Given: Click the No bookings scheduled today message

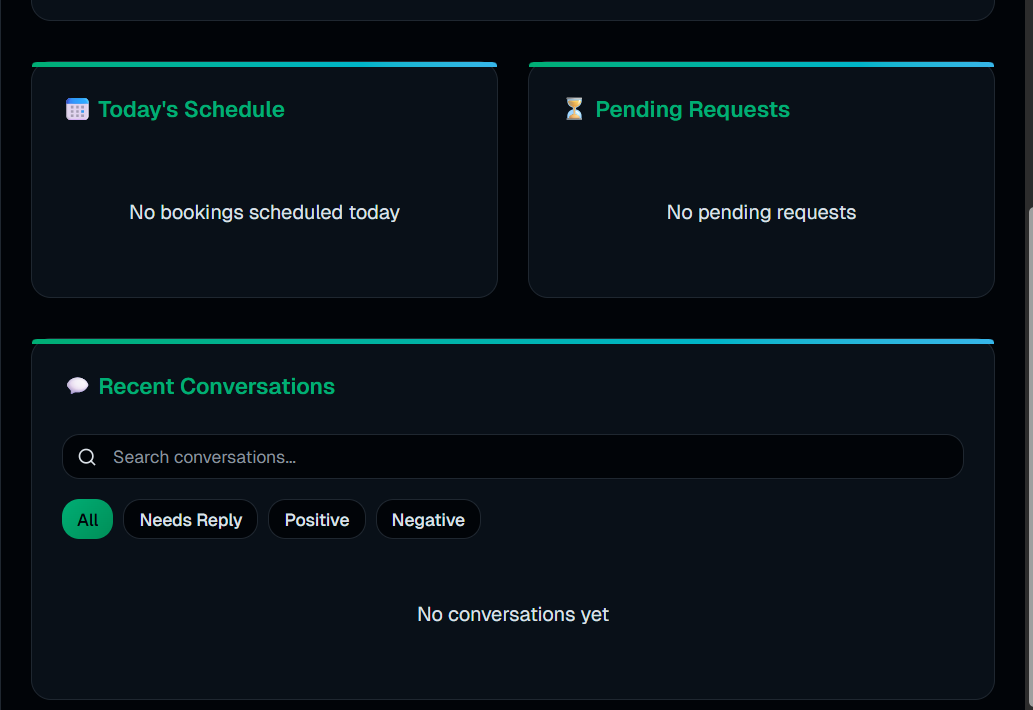Looking at the screenshot, I should pyautogui.click(x=264, y=212).
